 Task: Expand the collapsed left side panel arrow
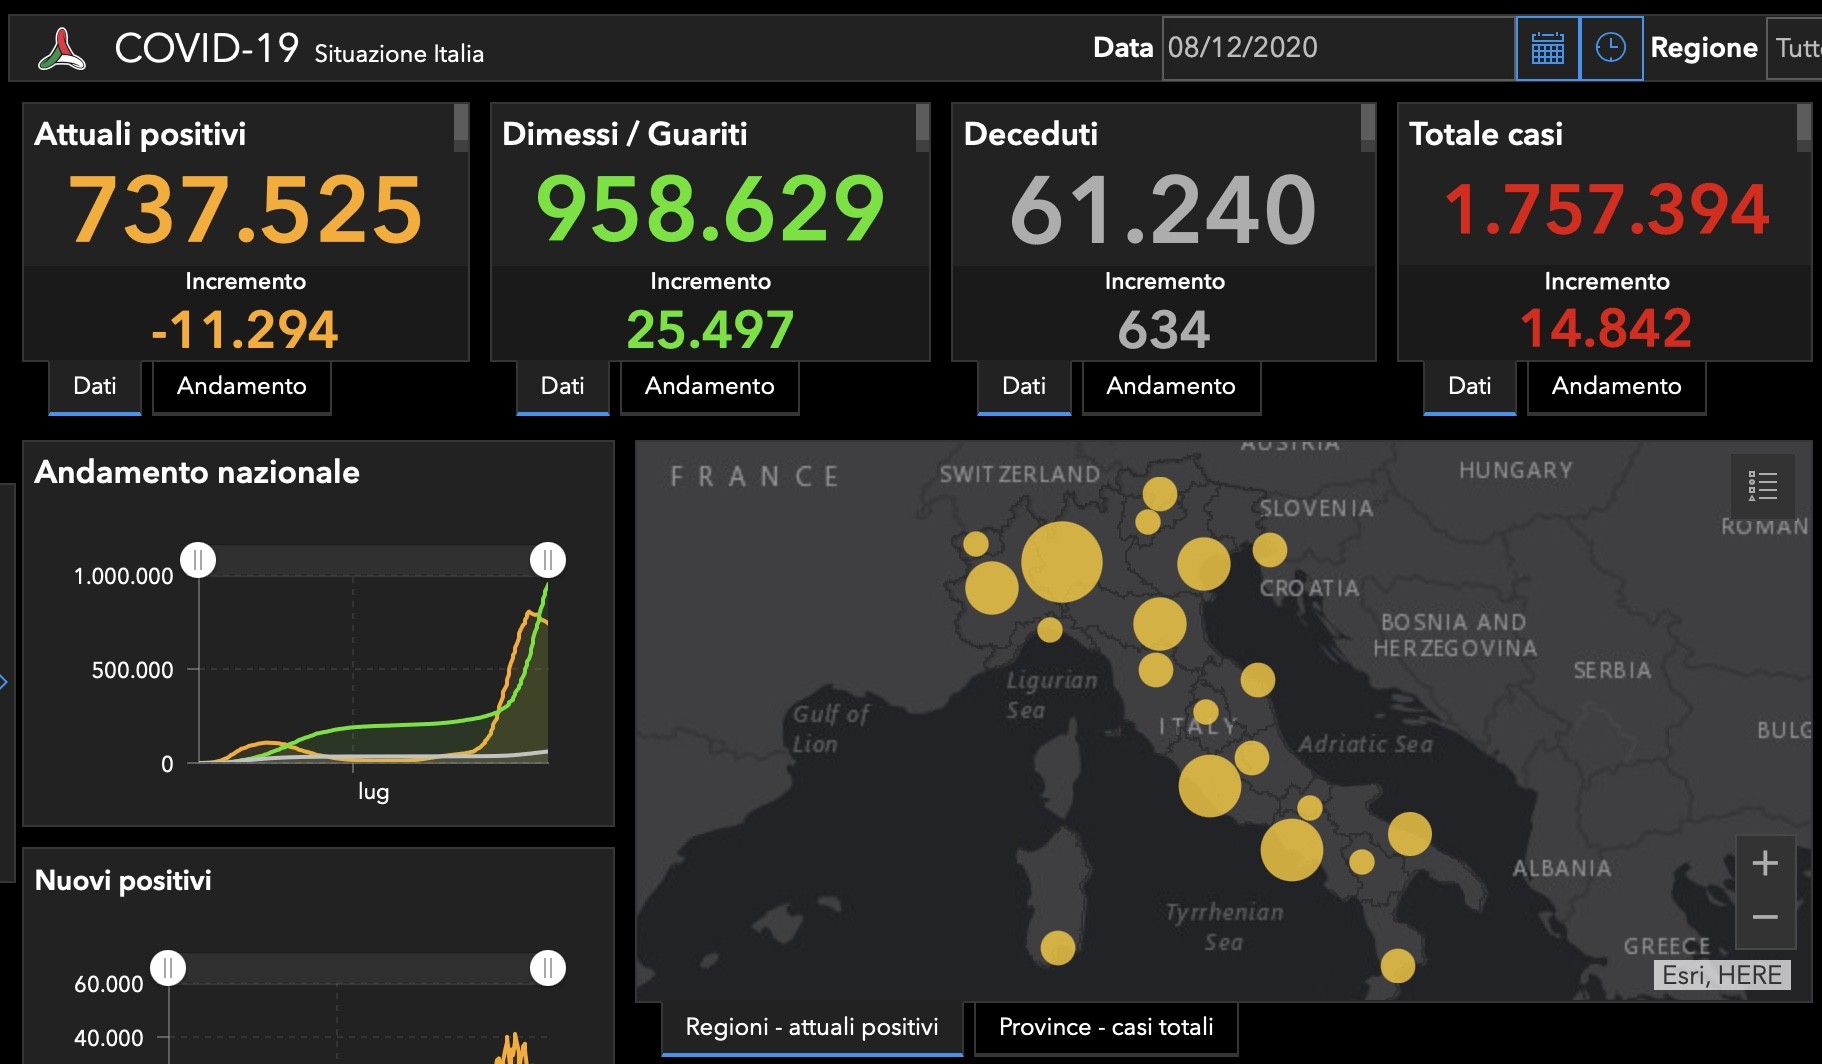point(4,682)
